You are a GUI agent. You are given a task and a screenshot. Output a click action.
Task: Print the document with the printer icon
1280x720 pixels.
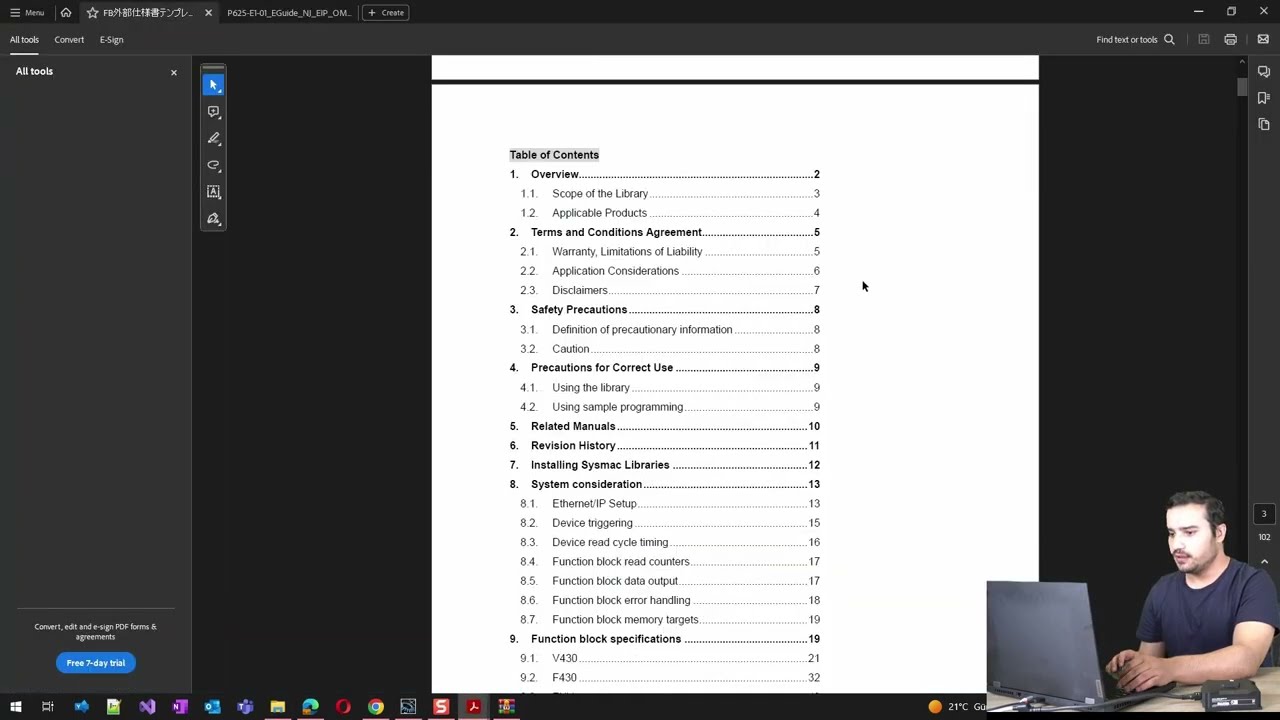(x=1231, y=40)
